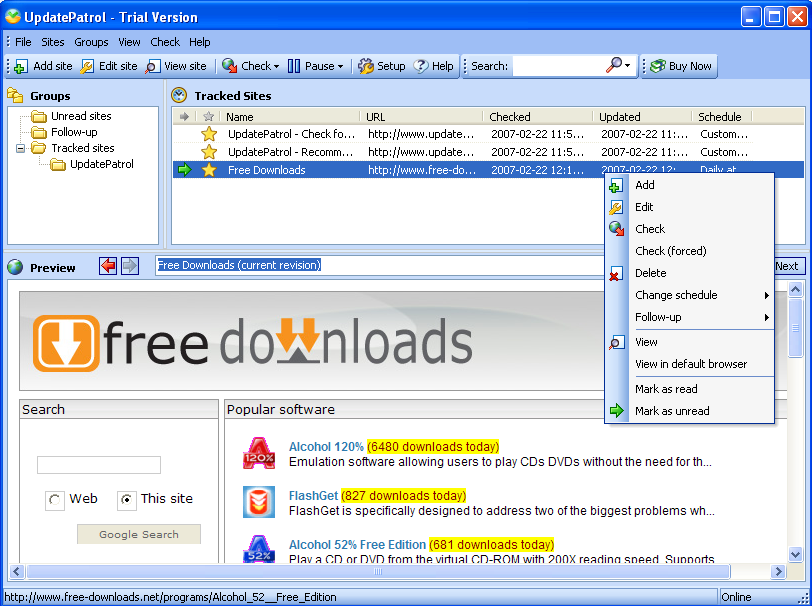The height and width of the screenshot is (606, 812).
Task: Click the Pause bars icon
Action: (294, 66)
